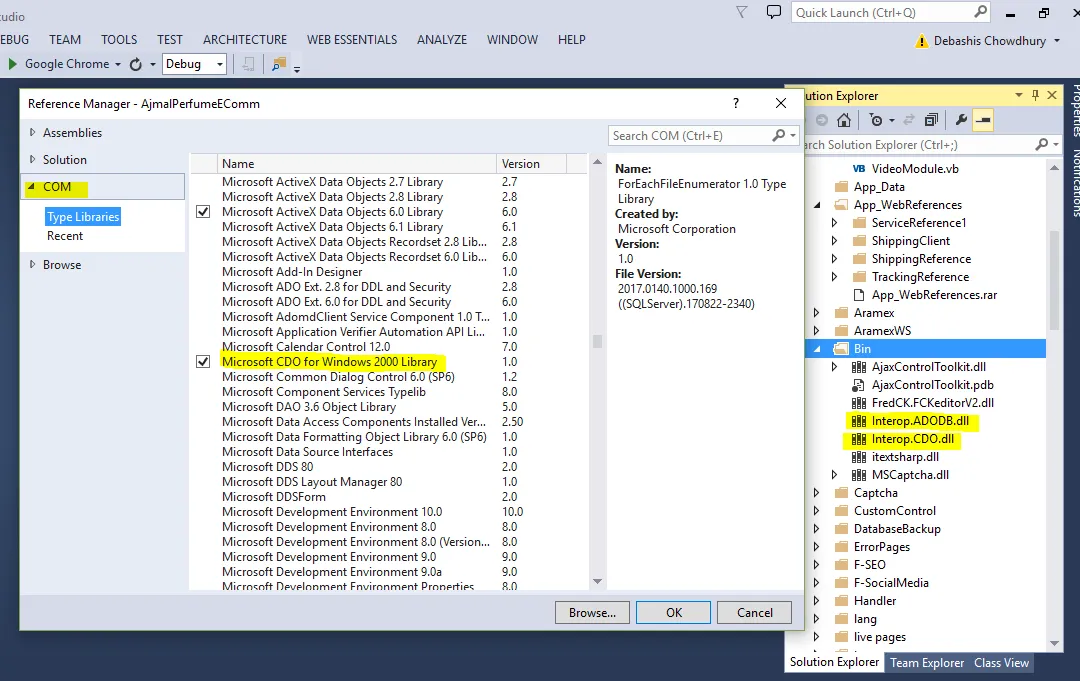Click the App_Data folder icon
This screenshot has width=1080, height=681.
[841, 187]
